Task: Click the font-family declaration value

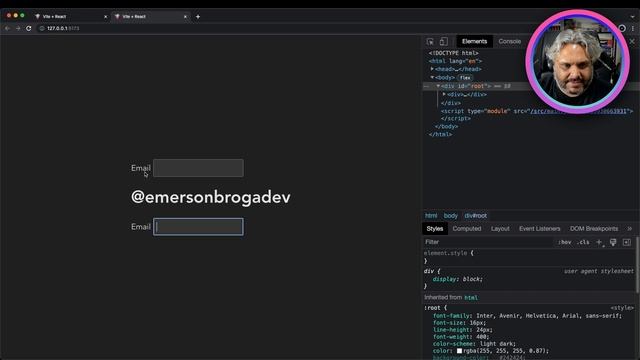Action: (549, 316)
